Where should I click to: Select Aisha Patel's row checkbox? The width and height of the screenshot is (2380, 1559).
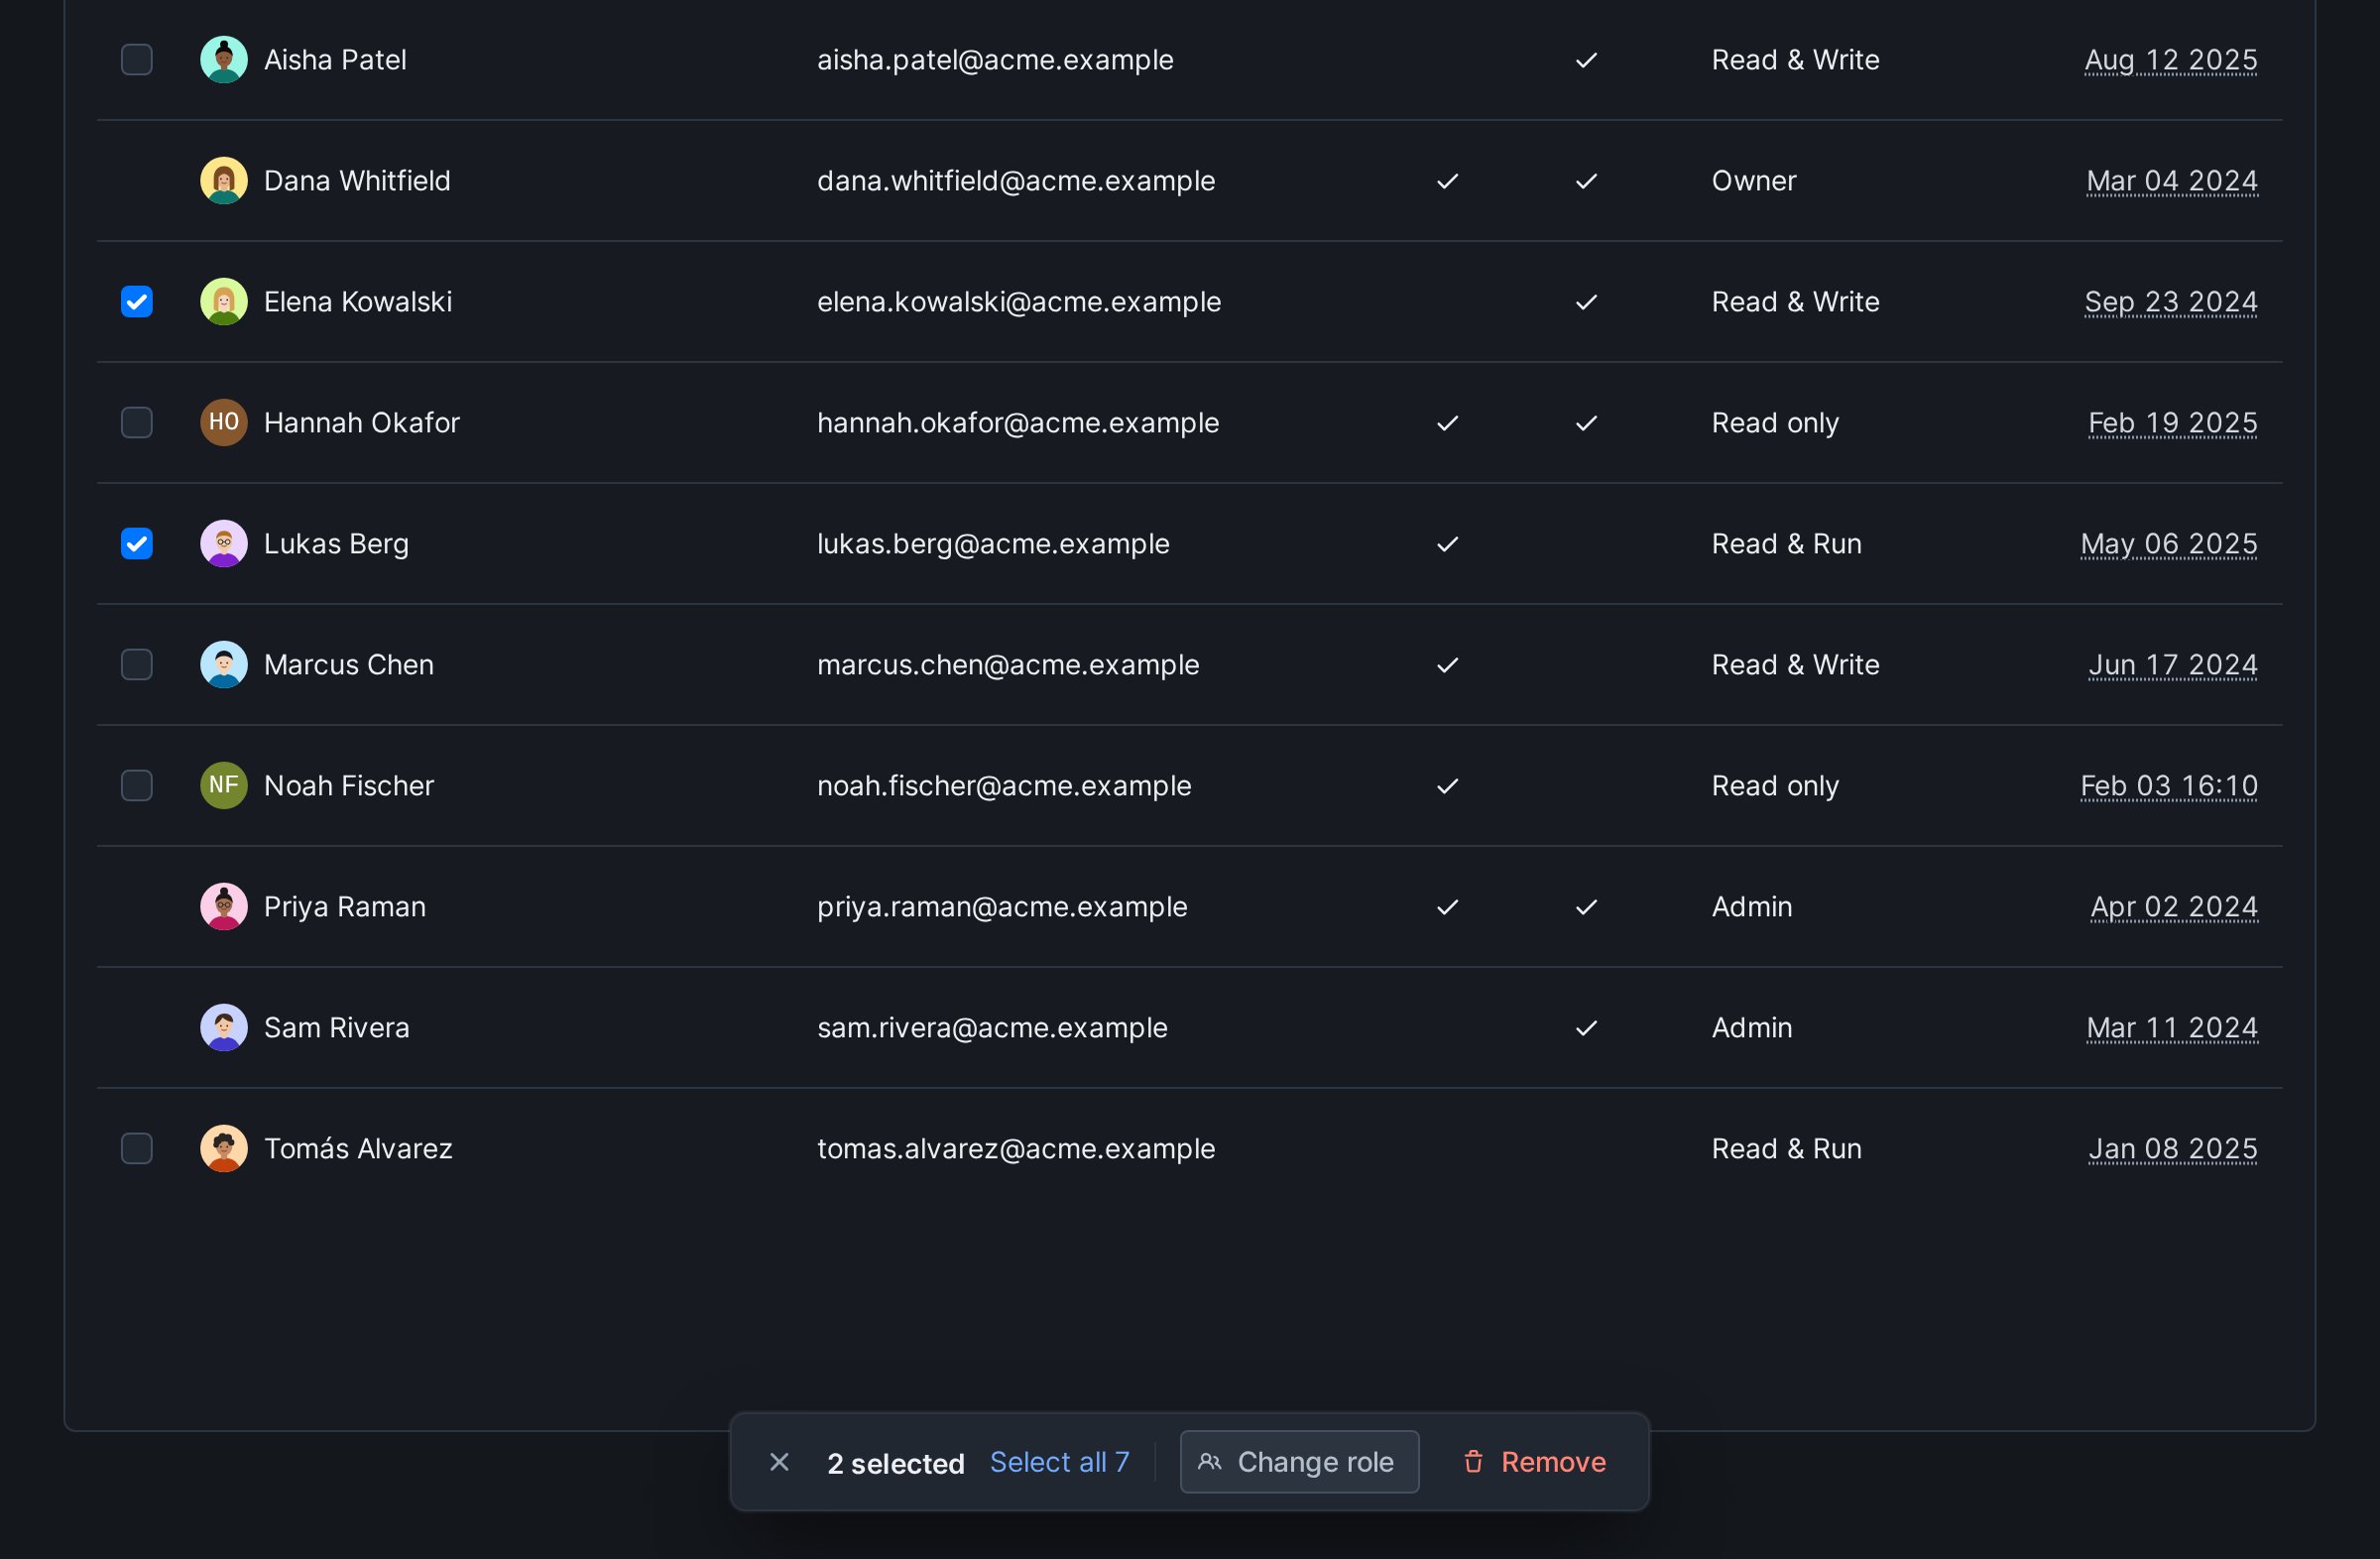tap(137, 60)
